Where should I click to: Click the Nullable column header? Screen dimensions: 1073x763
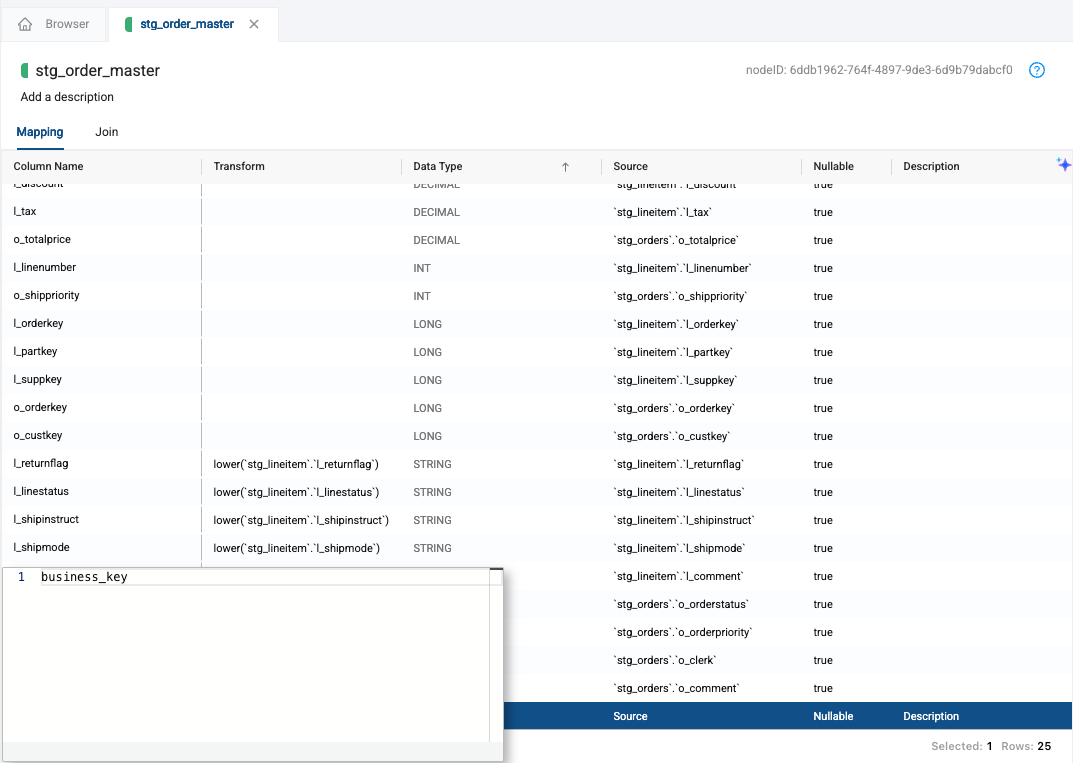pos(833,166)
